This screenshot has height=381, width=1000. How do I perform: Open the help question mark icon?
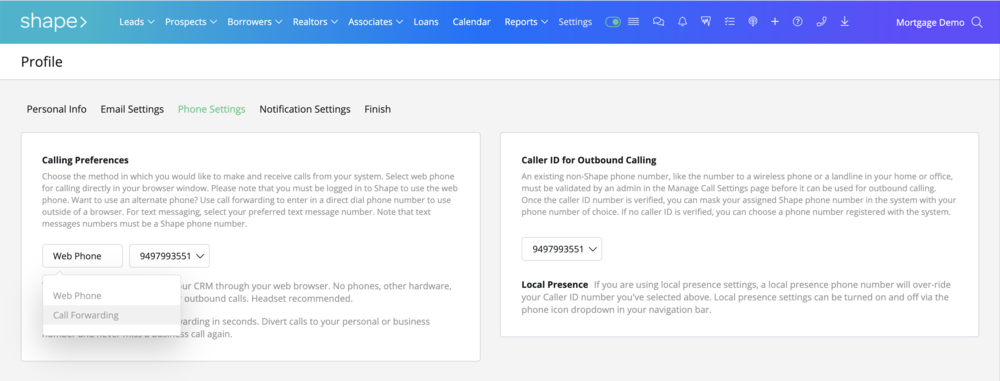click(x=797, y=22)
